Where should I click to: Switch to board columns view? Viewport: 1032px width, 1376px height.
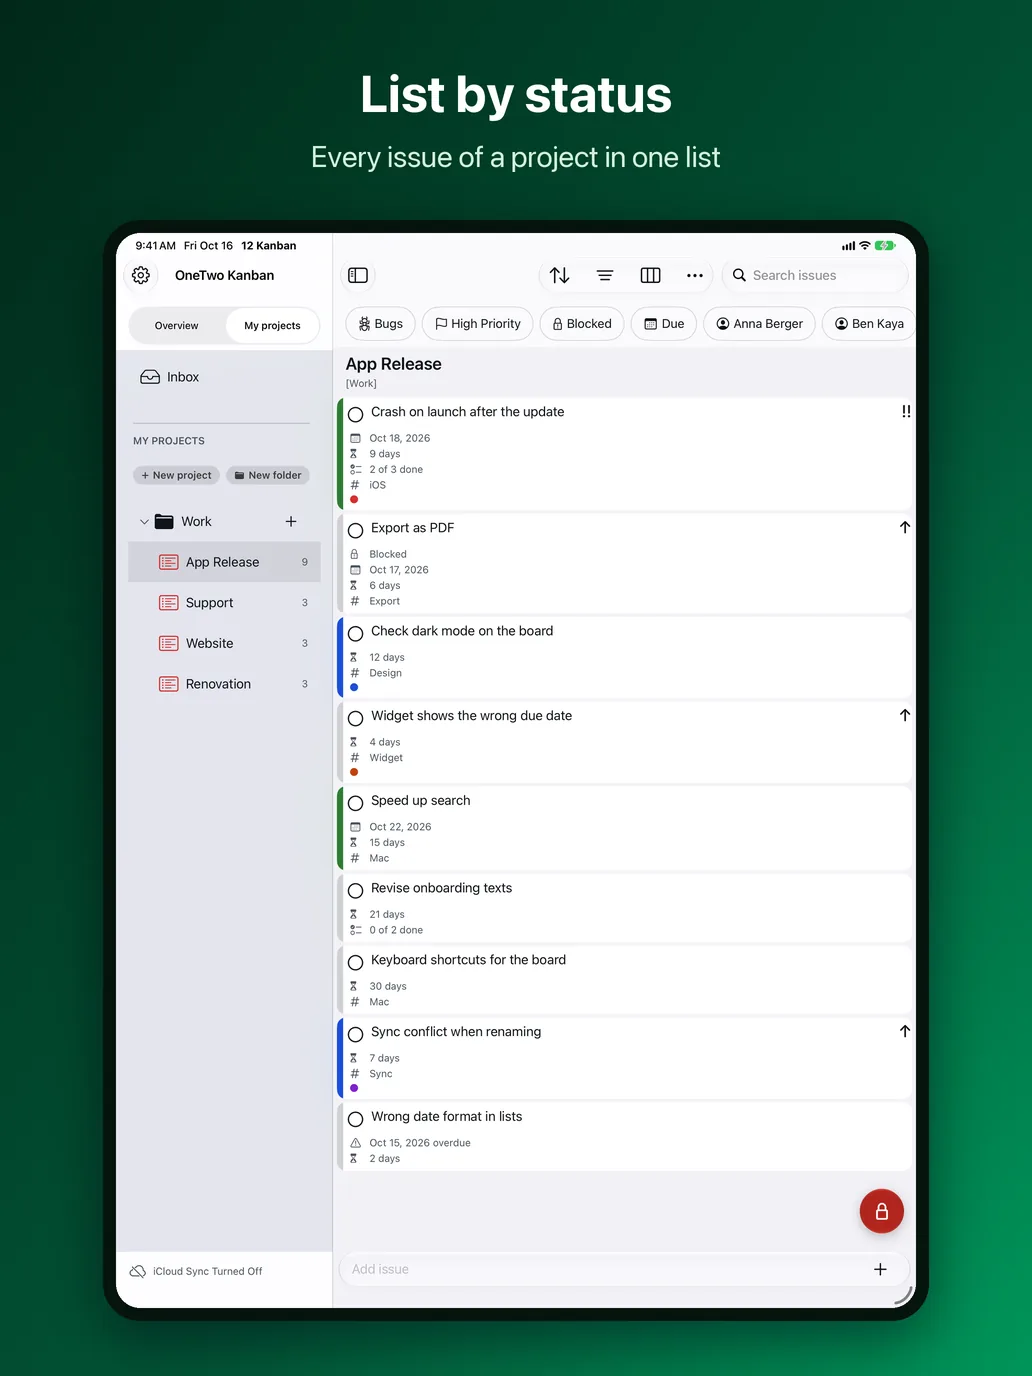(650, 275)
